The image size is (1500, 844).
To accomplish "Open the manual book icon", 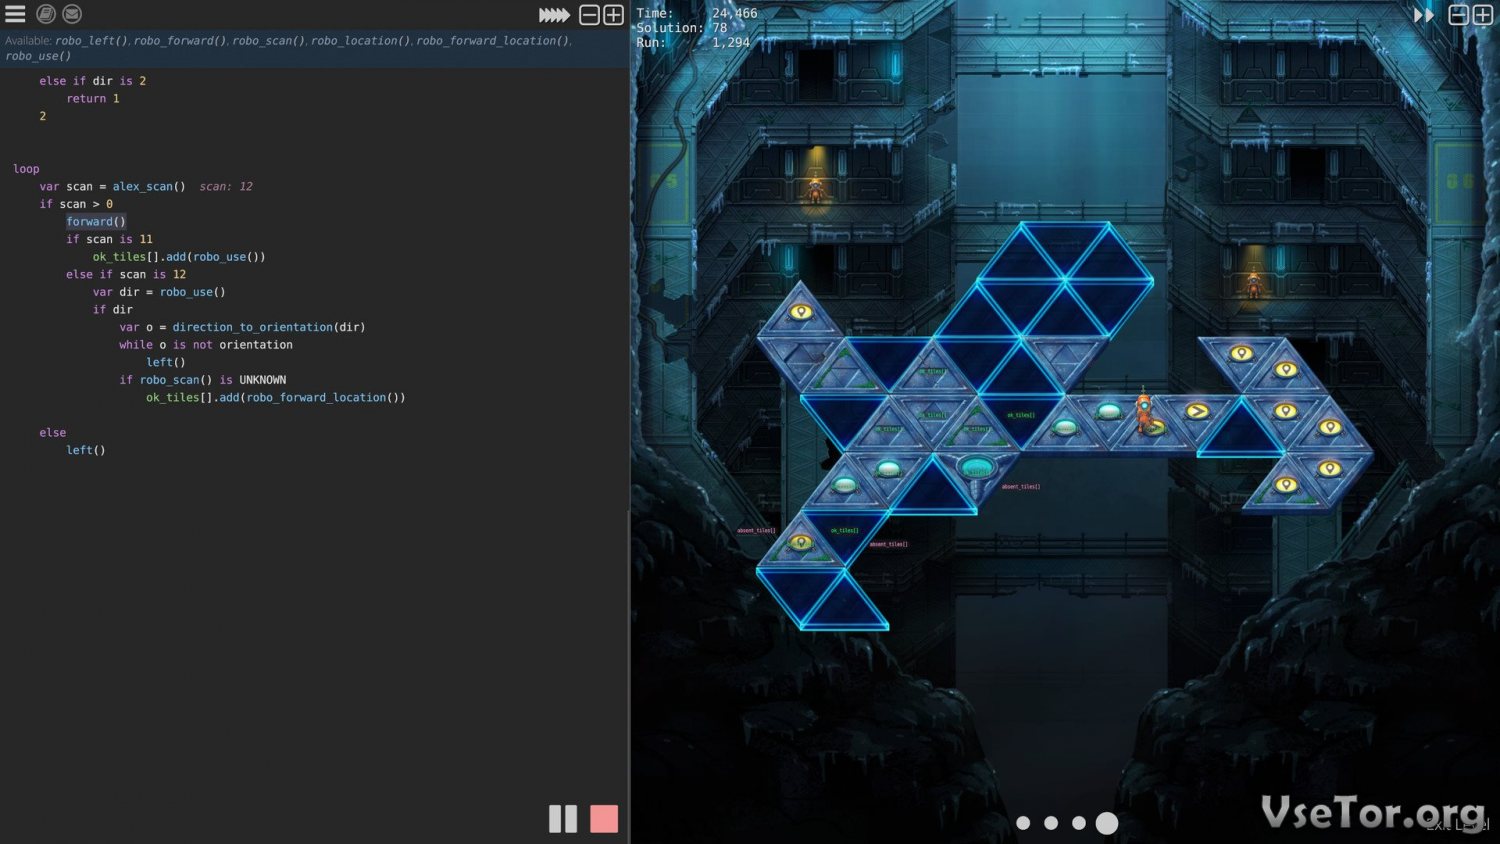I will tap(46, 14).
